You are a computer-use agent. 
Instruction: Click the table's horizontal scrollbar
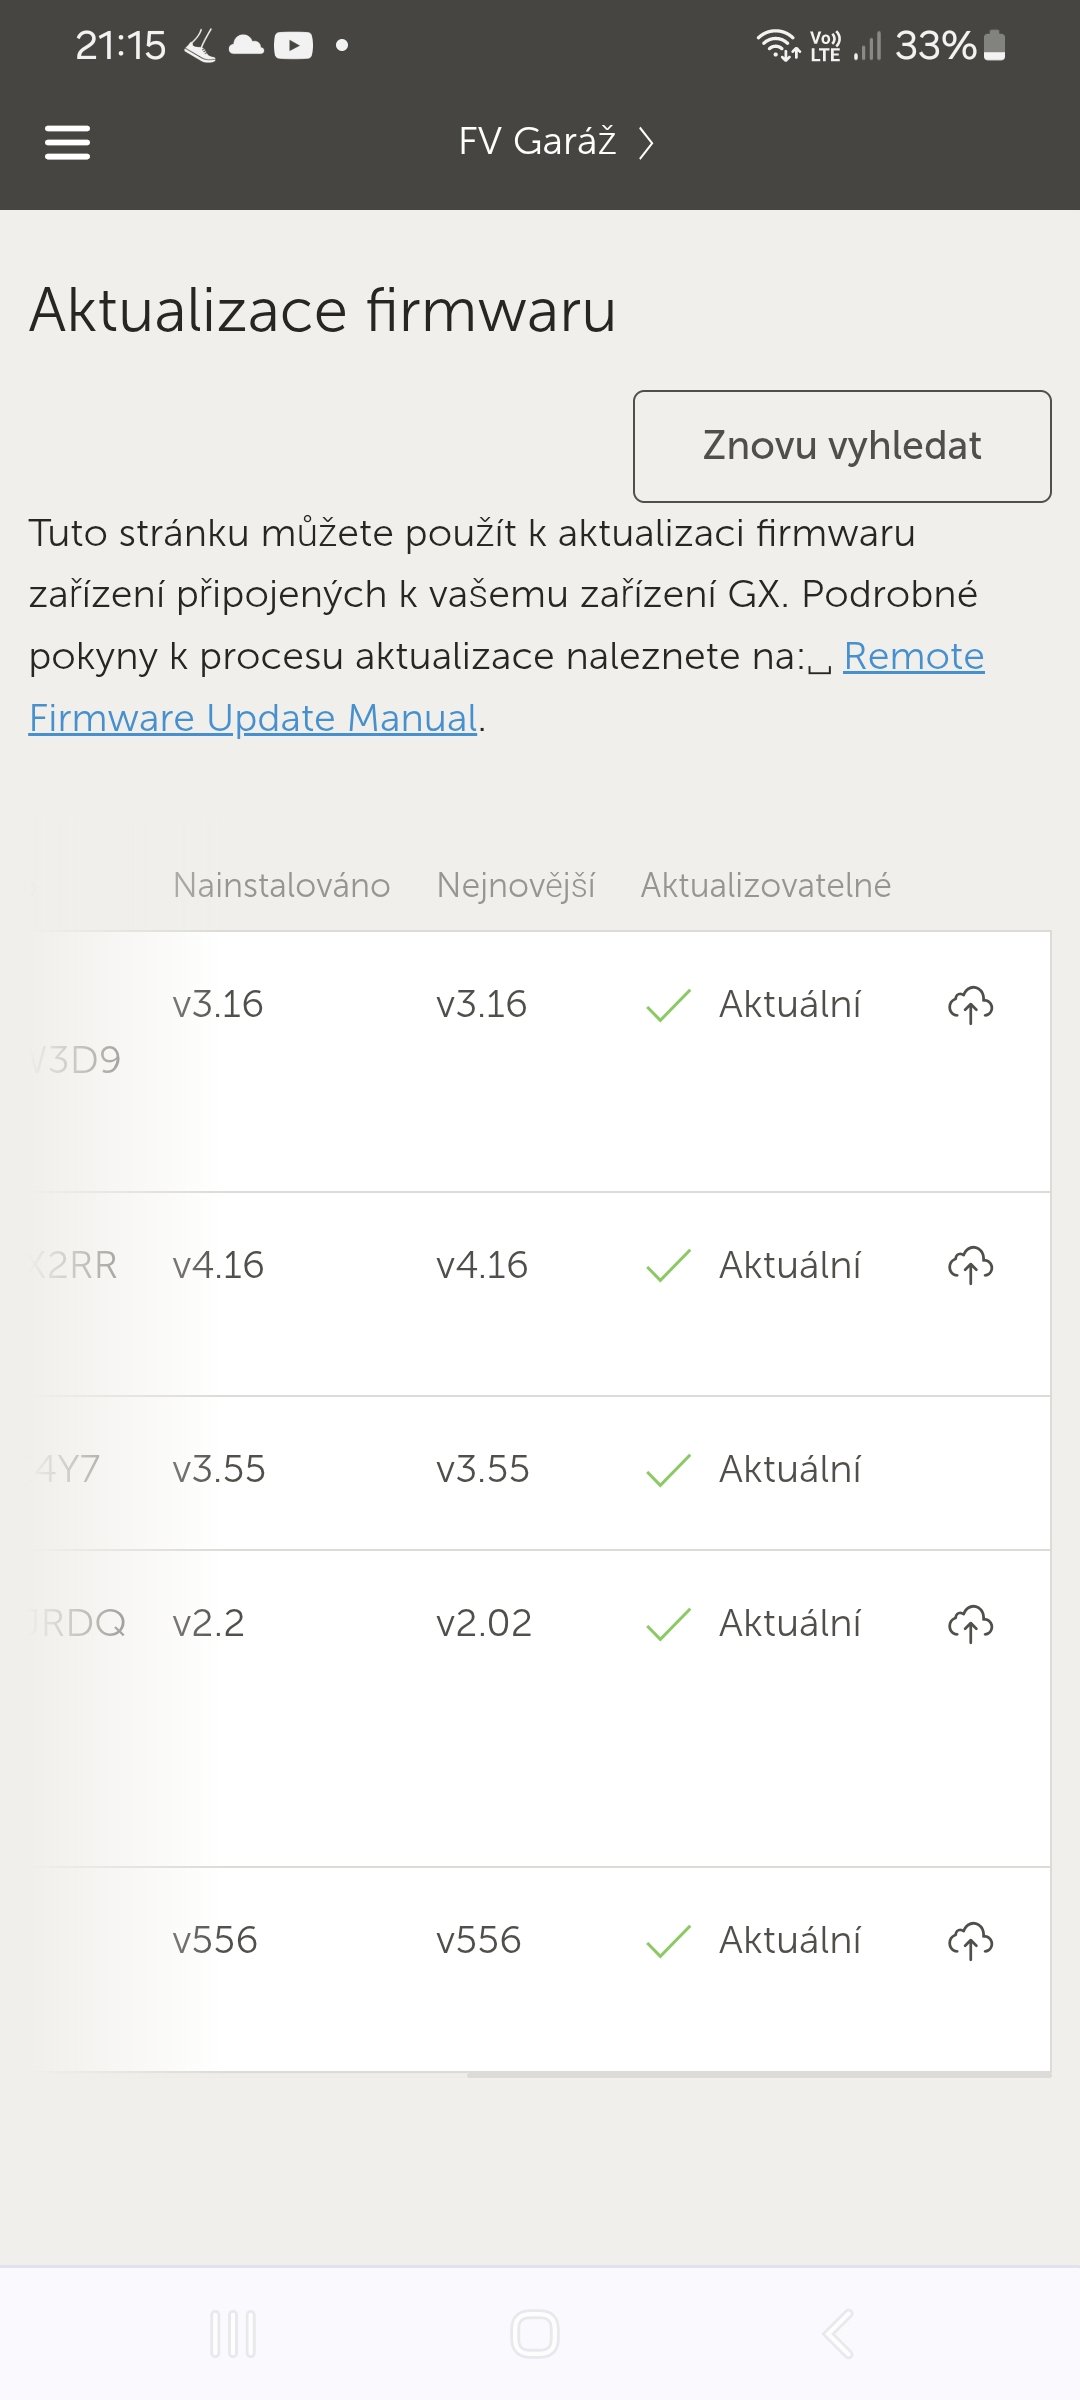coord(758,2075)
